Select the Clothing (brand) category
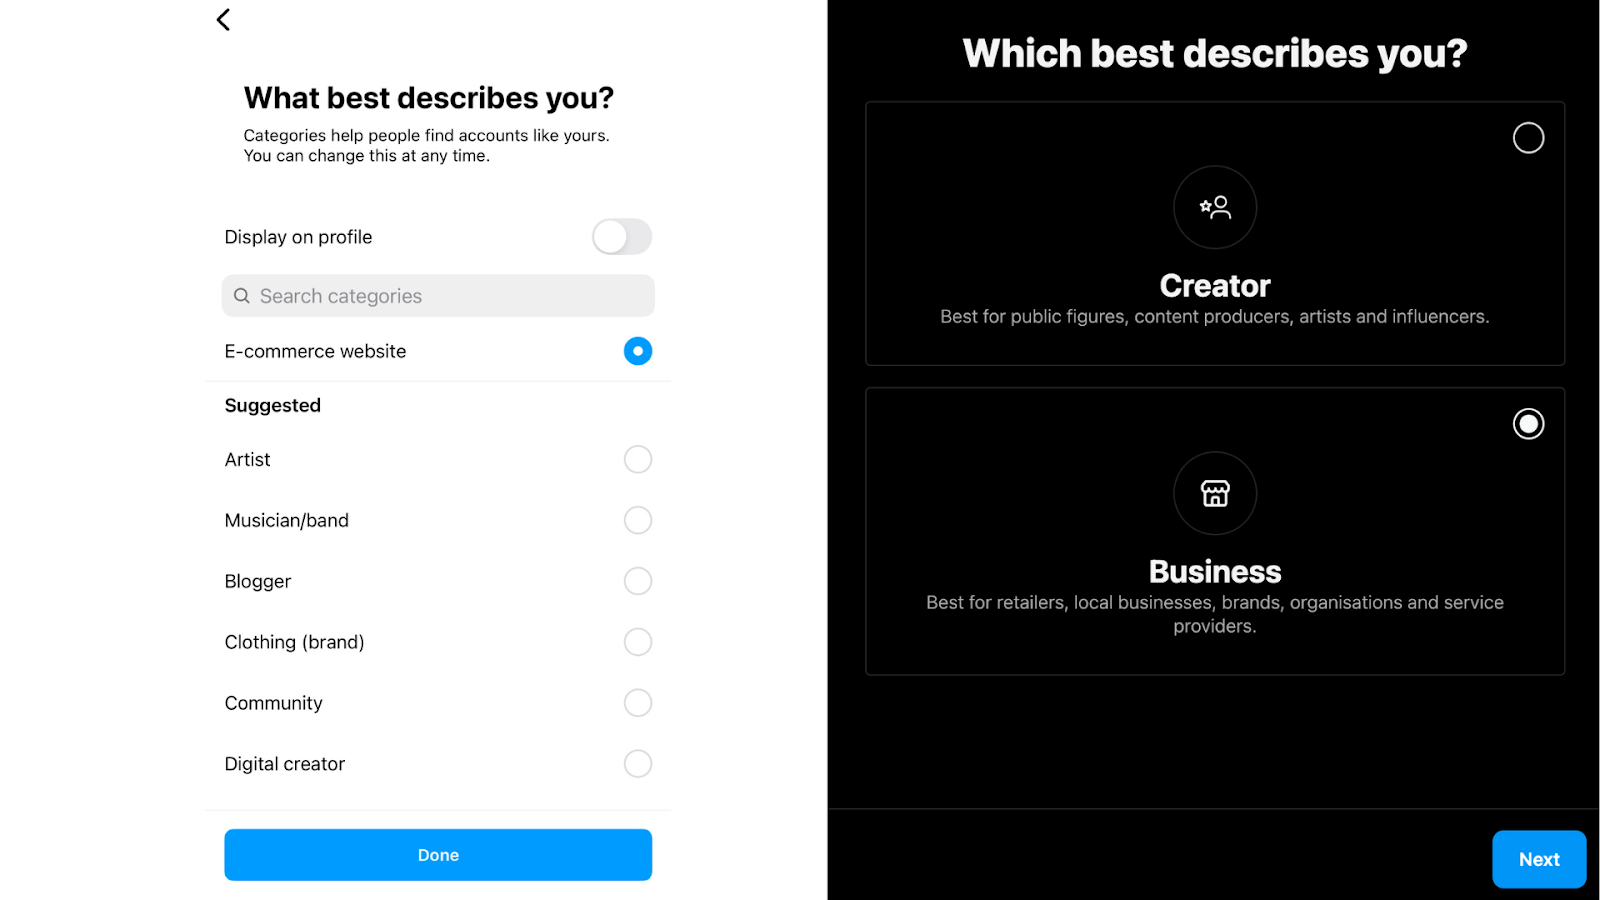Screen dimensions: 1600x900 637,642
